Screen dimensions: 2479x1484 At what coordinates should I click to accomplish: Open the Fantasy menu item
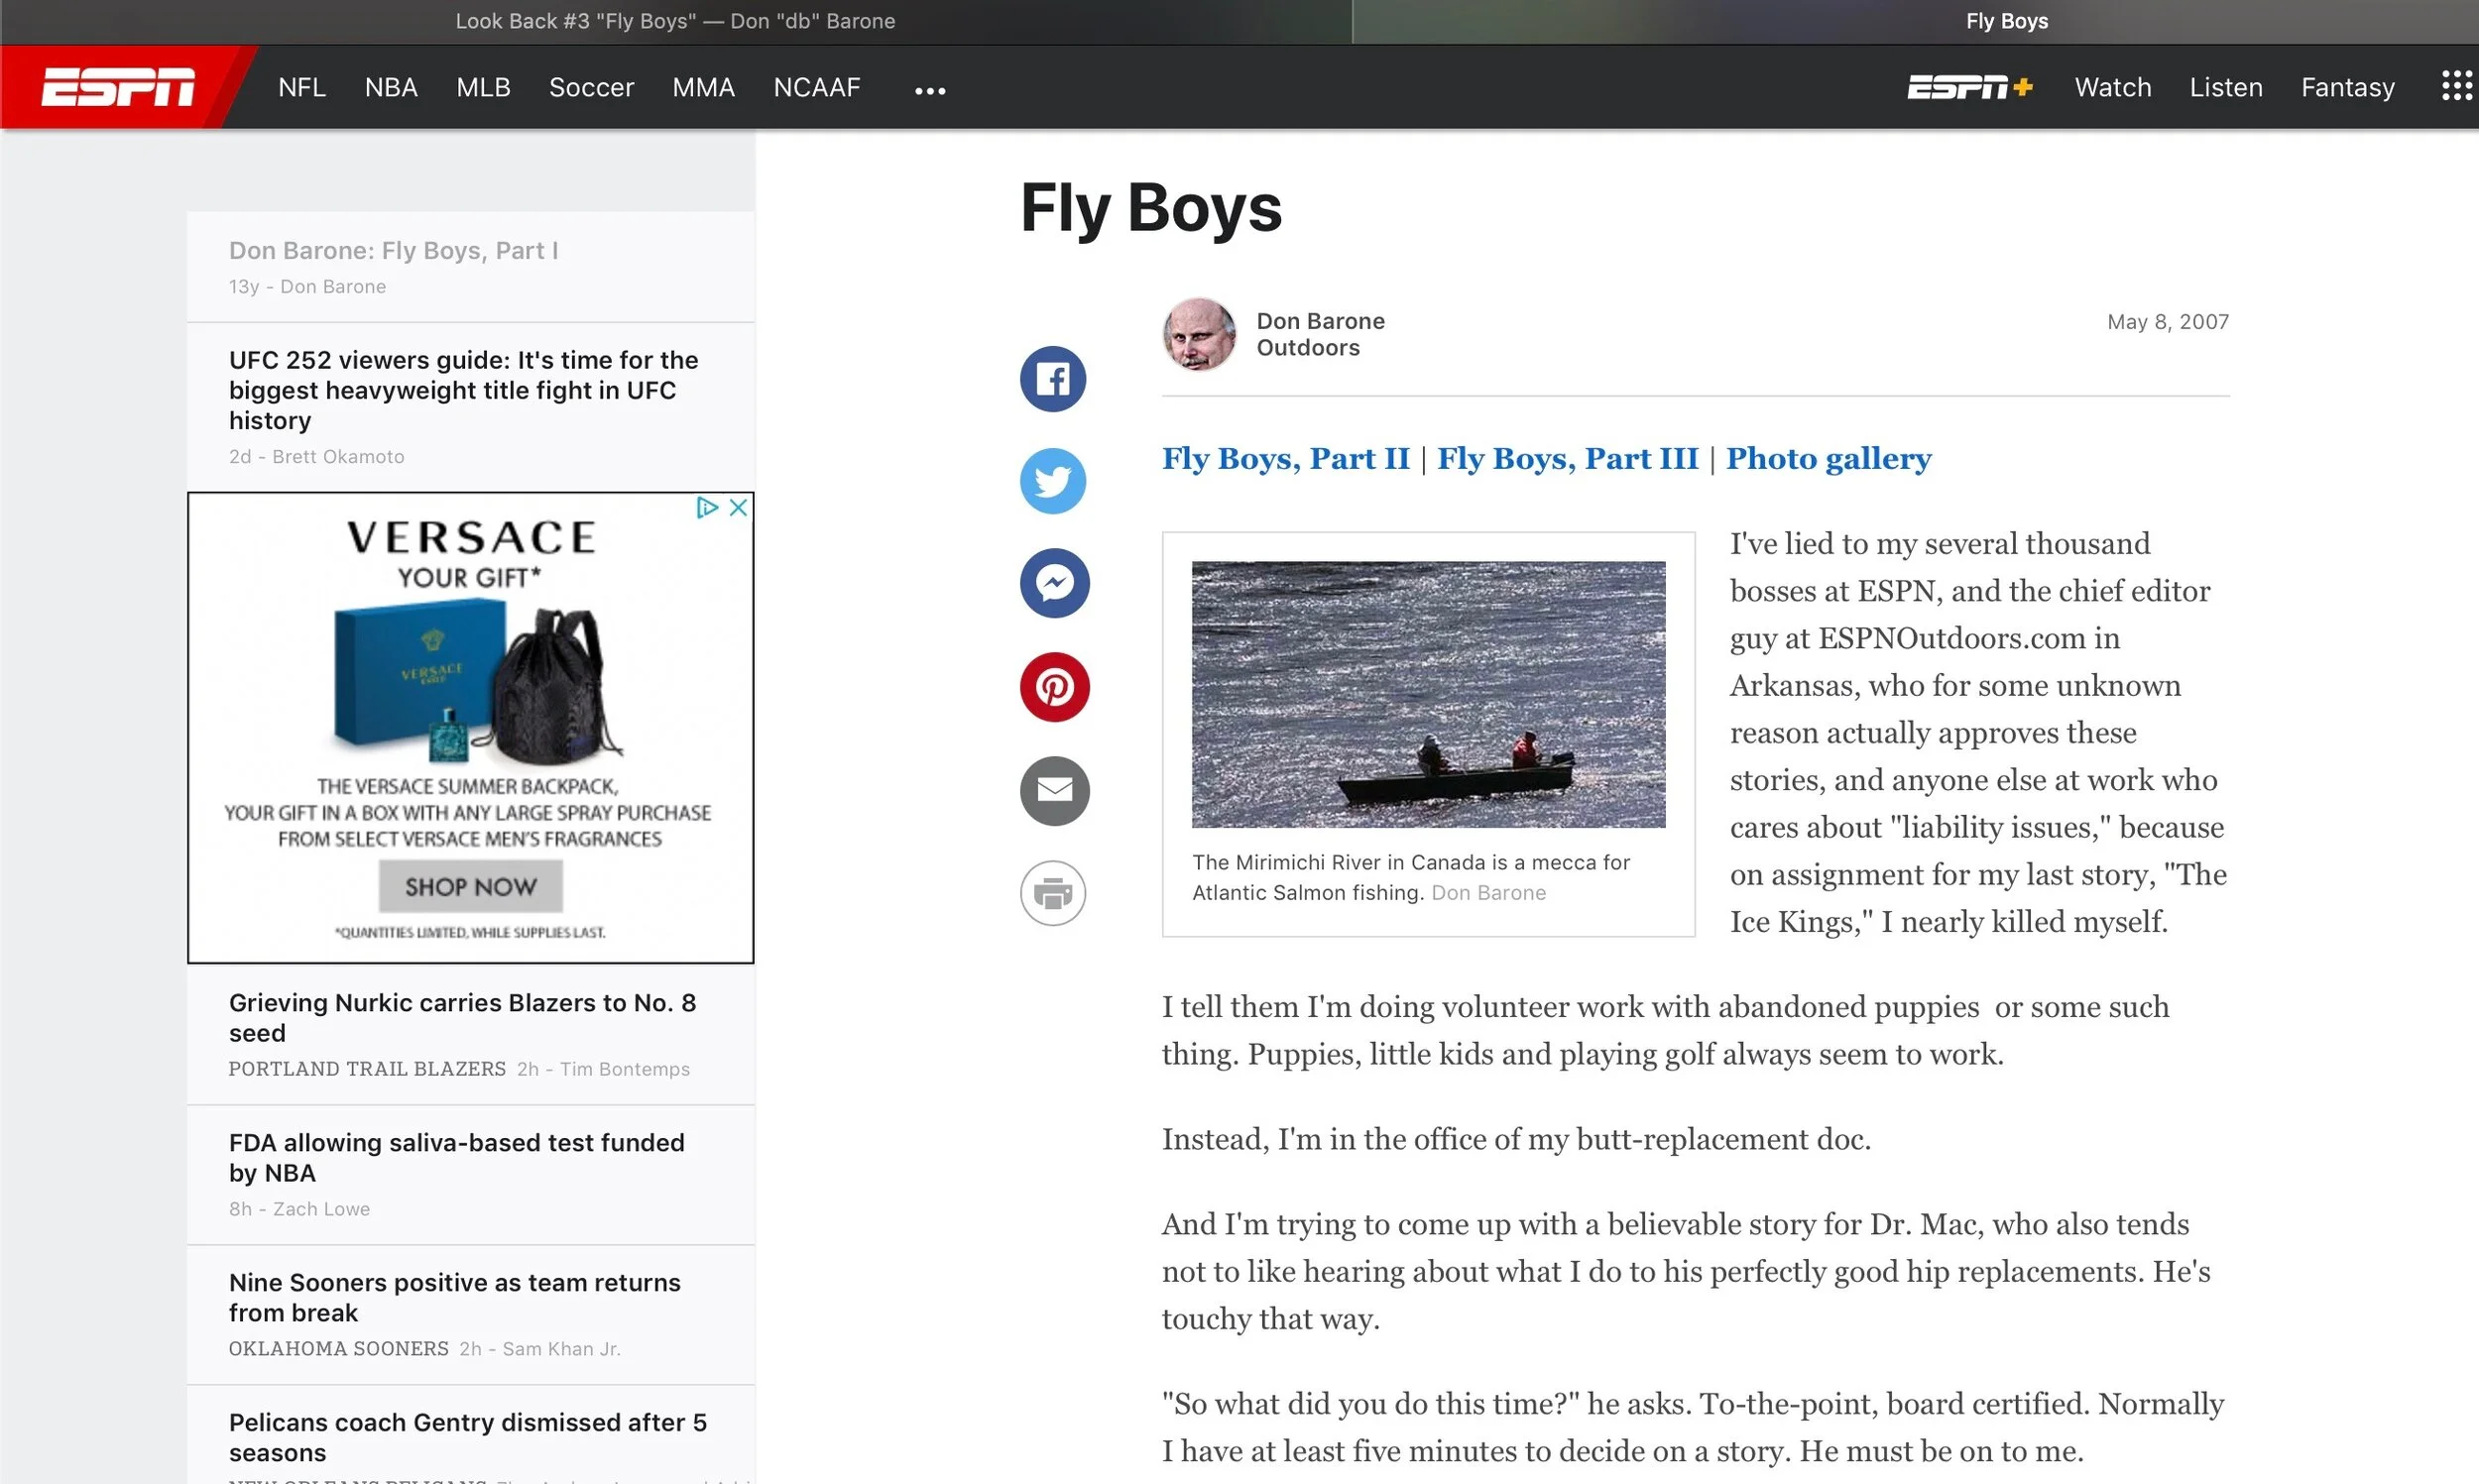(x=2347, y=87)
